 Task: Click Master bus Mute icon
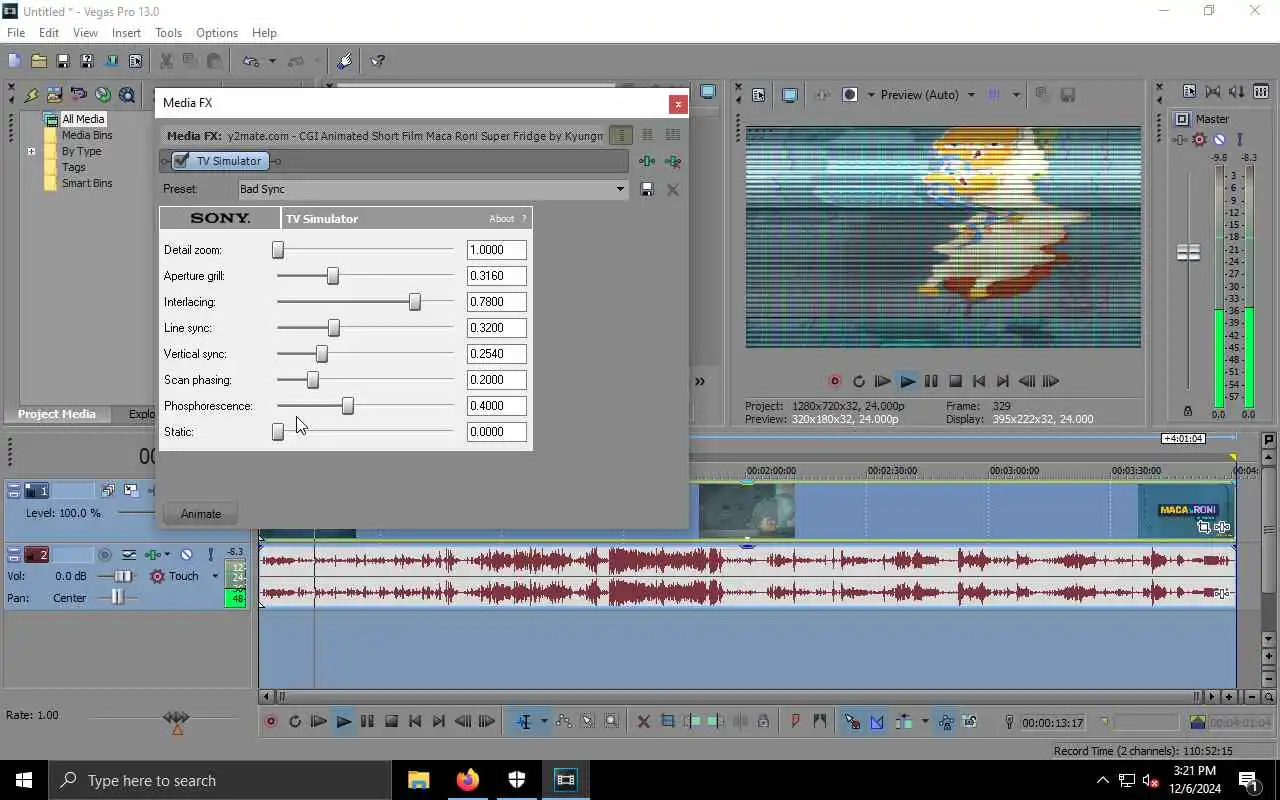1219,140
